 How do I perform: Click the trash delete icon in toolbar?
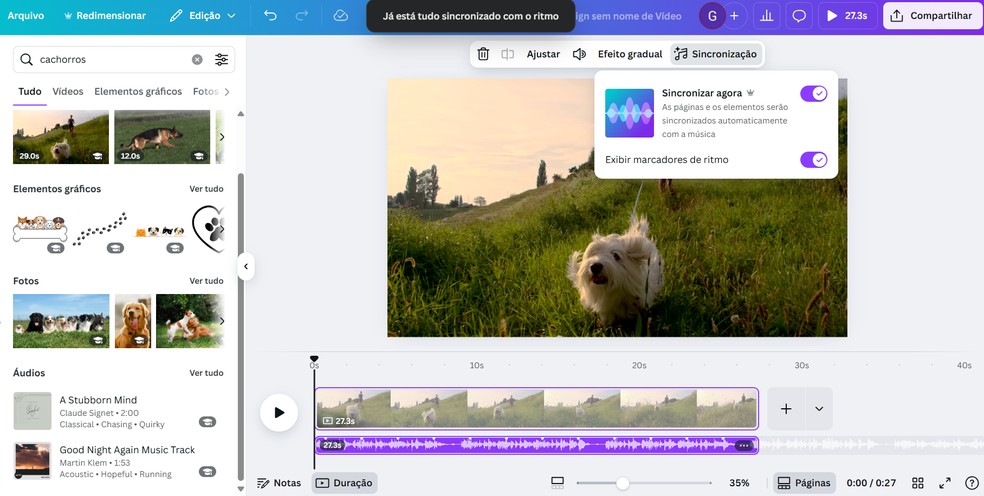(x=483, y=54)
